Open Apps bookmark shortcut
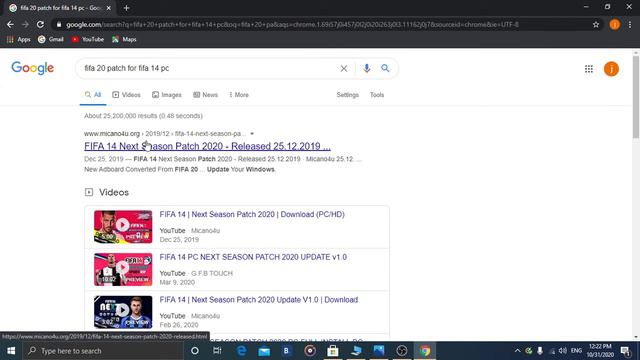This screenshot has width=640, height=360. [x=19, y=39]
